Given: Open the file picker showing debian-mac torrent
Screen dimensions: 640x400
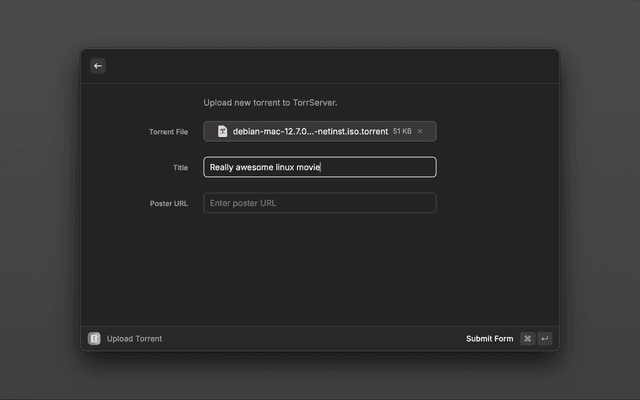Looking at the screenshot, I should [310, 131].
